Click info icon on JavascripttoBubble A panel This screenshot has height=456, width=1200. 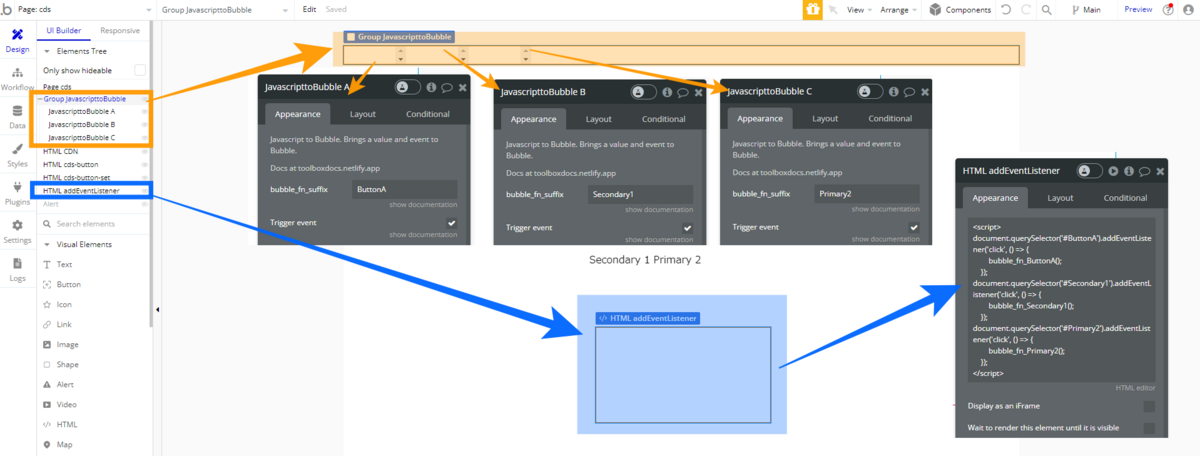431,87
